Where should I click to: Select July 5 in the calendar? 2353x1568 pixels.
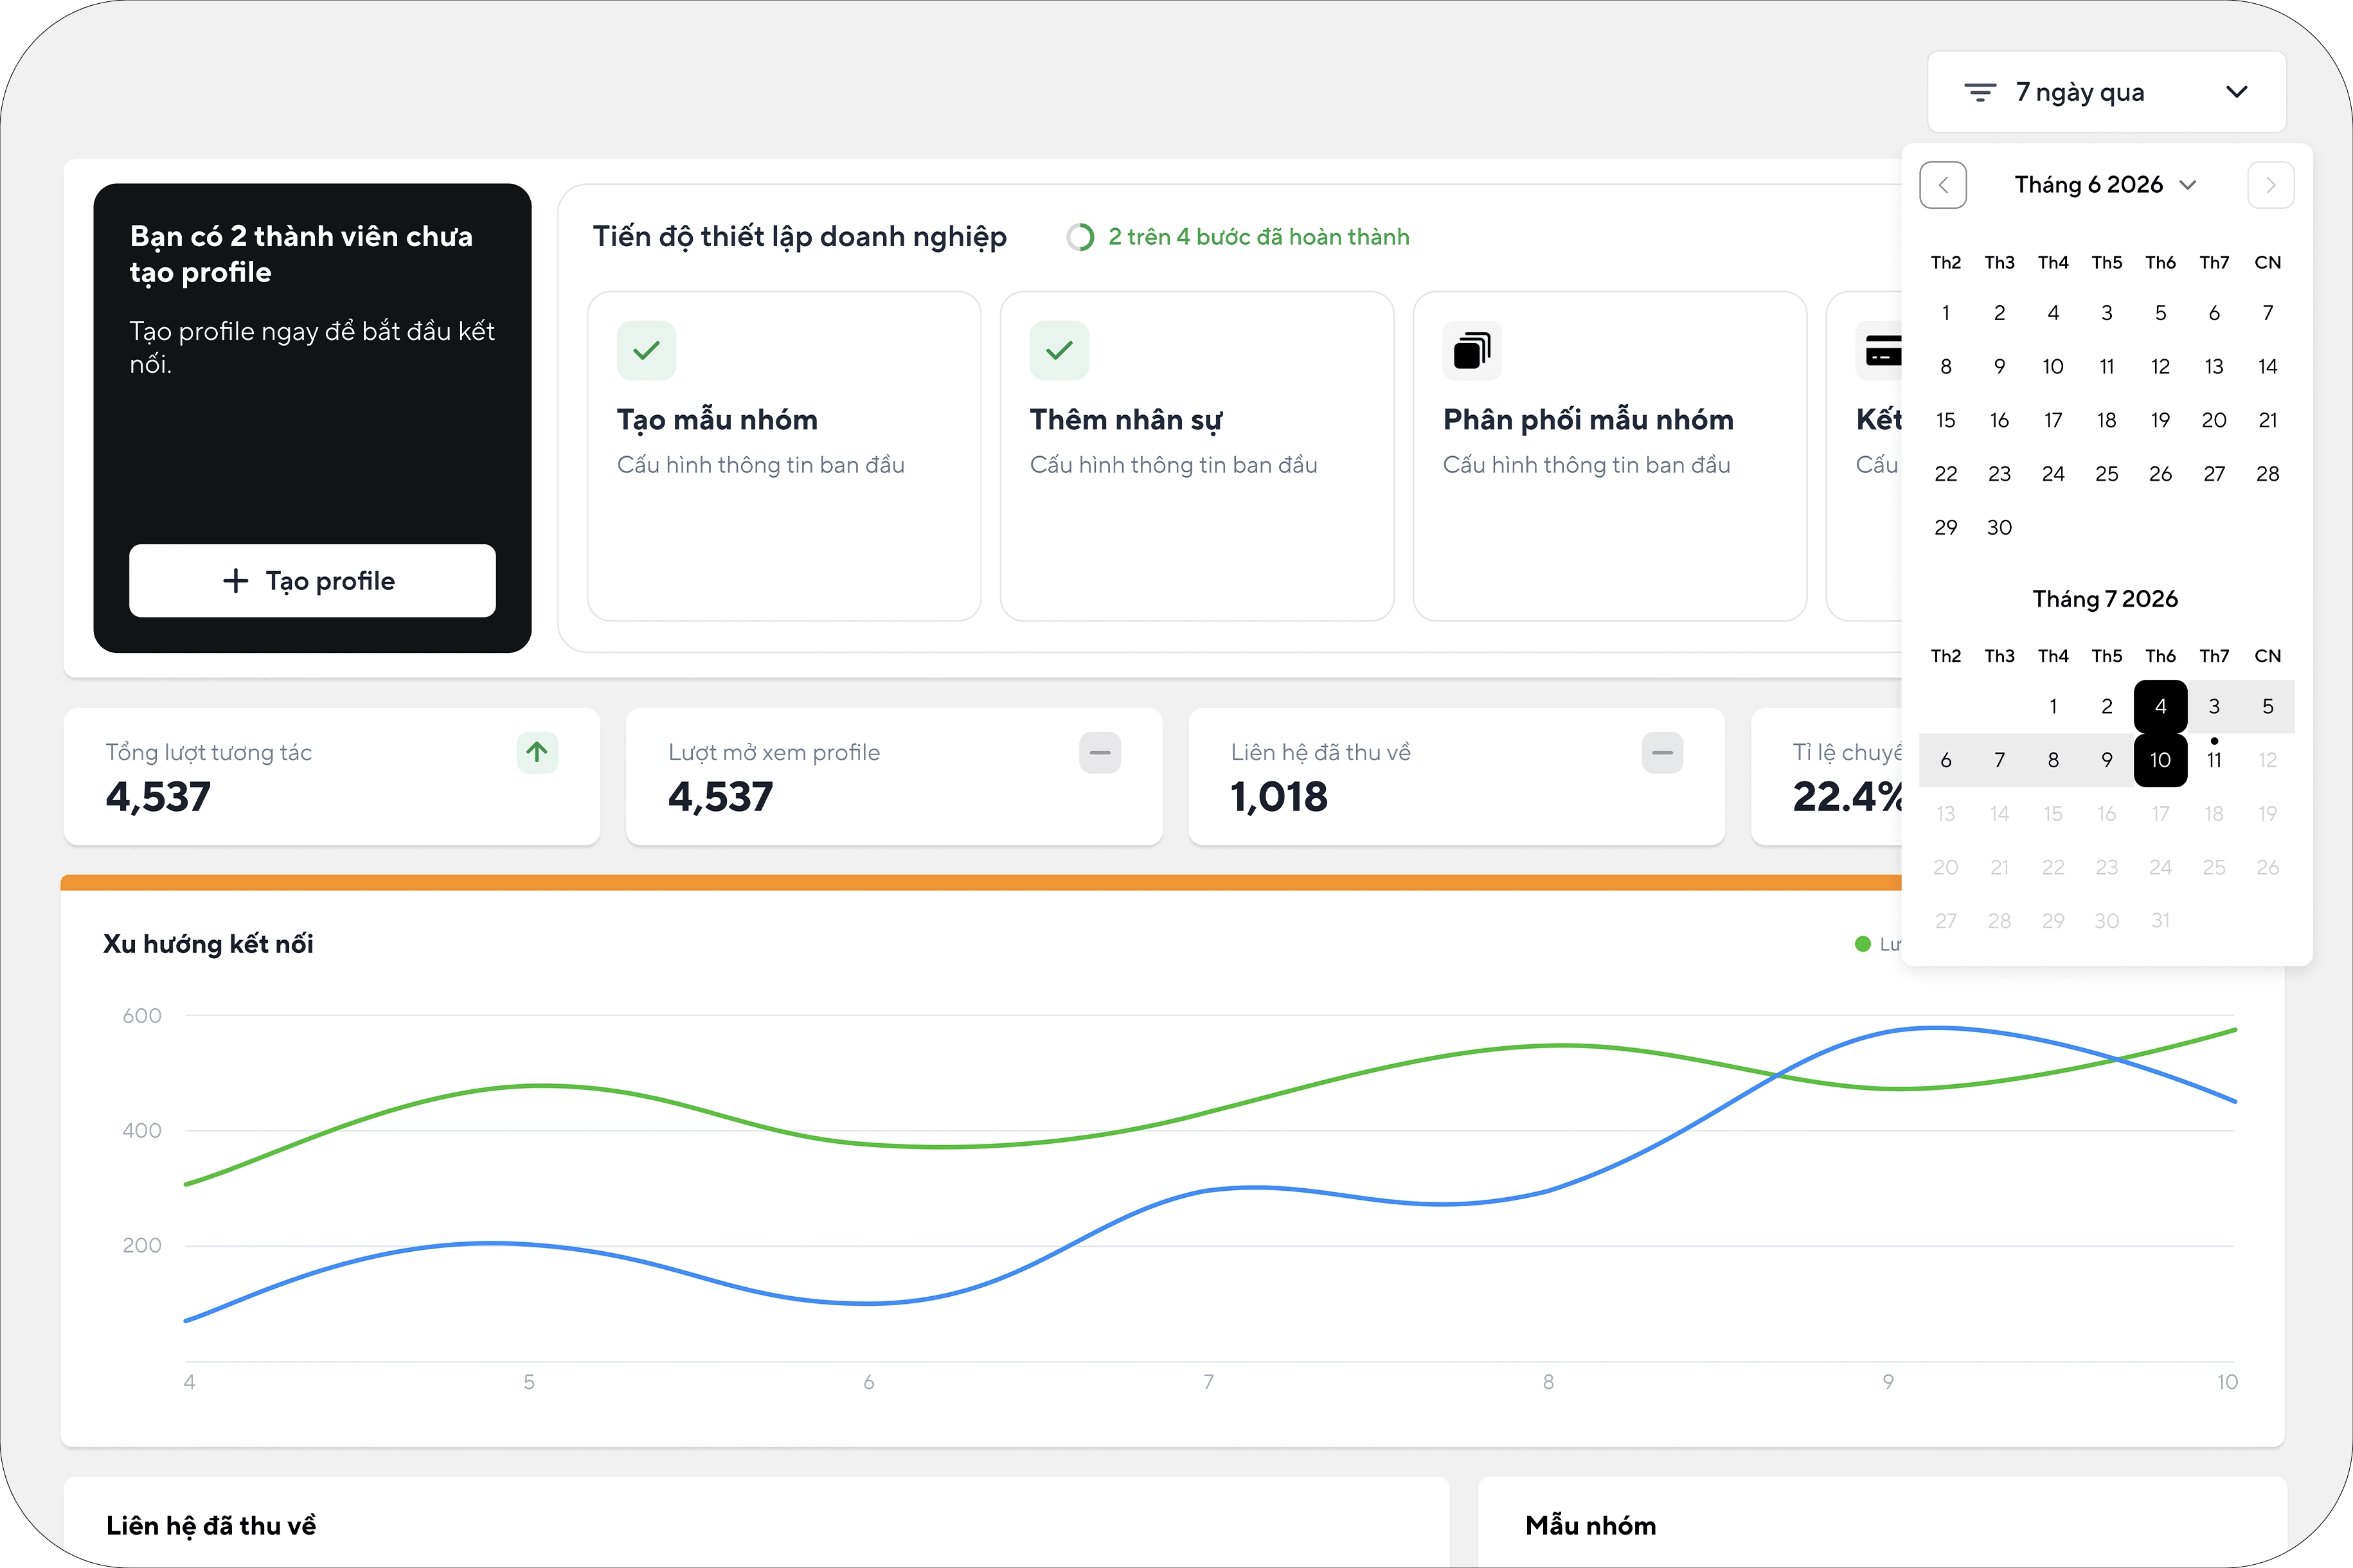pos(2268,706)
